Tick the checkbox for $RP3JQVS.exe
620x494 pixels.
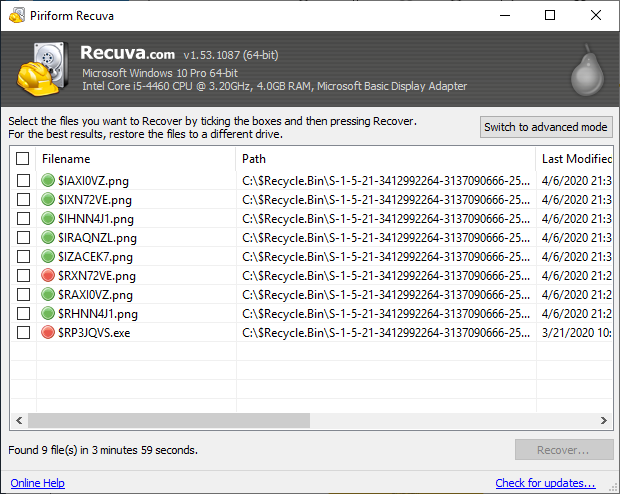click(x=23, y=333)
